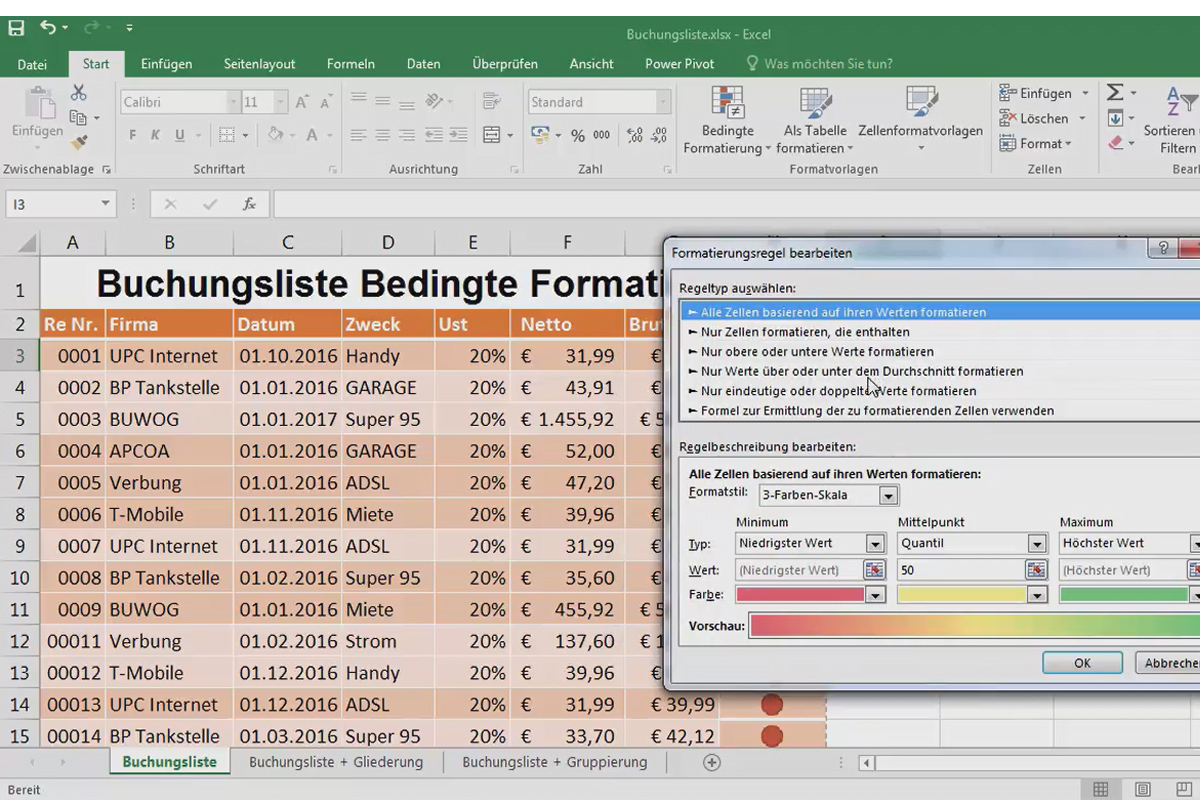Switch to normal view in status bar
The image size is (1200, 800).
point(1100,789)
